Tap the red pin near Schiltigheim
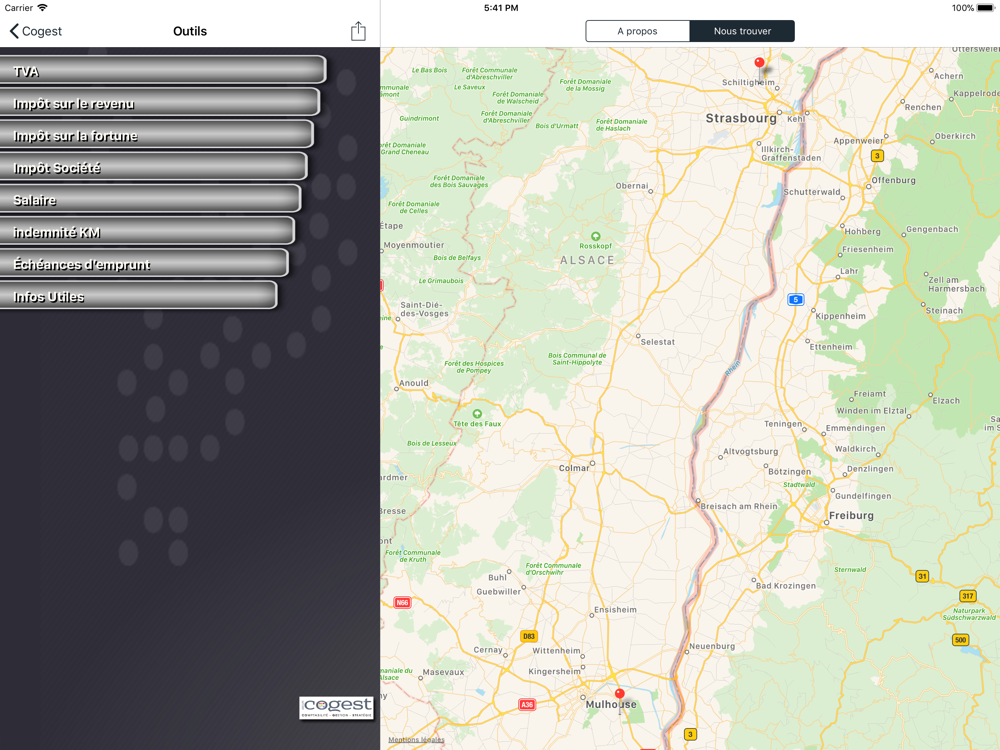Screen dimensions: 1000x750 (x=759, y=63)
